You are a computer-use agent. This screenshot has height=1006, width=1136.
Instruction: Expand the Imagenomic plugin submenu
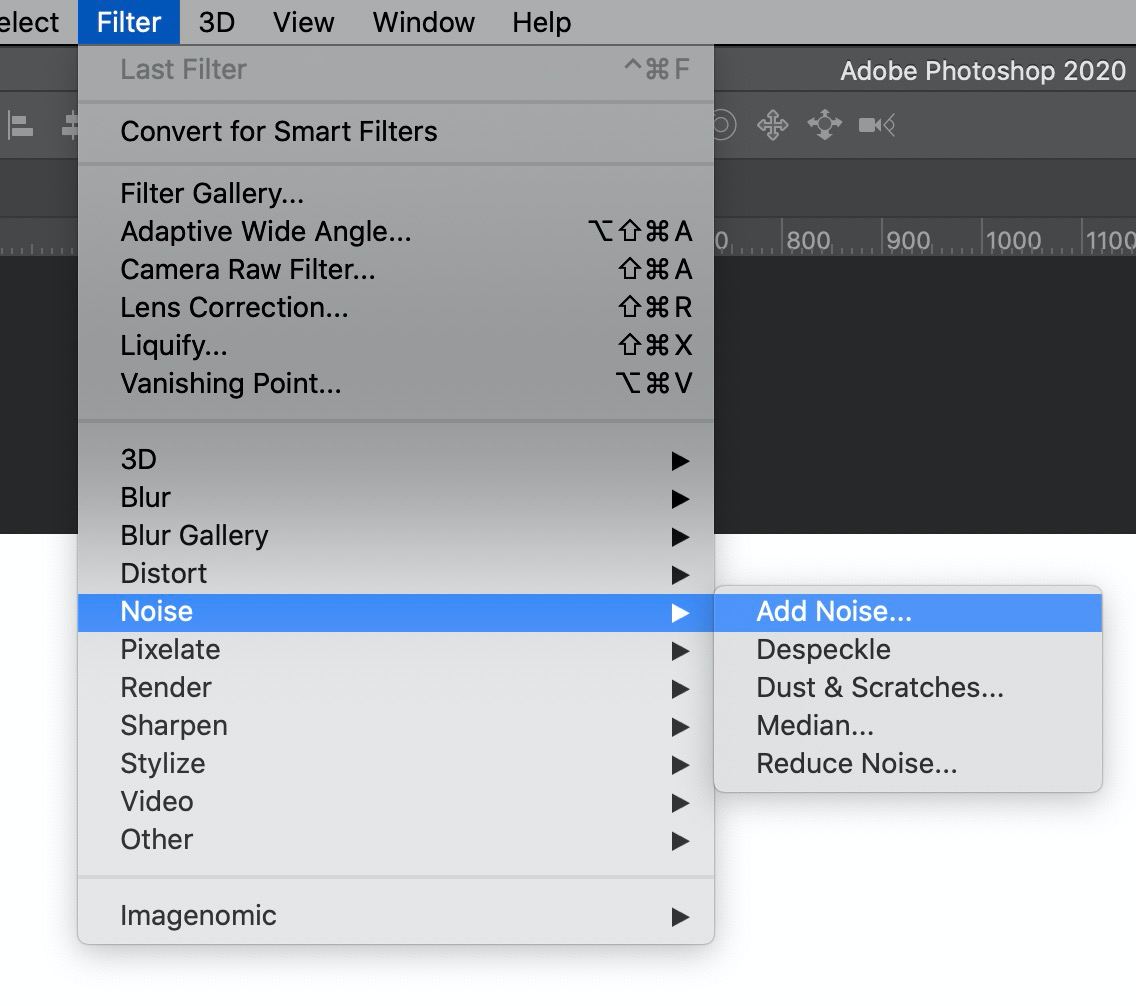pos(396,916)
